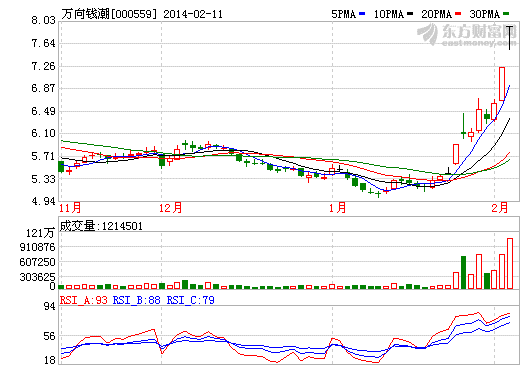
Task: Click the red 20PMA legend marker
Action: [x=458, y=14]
